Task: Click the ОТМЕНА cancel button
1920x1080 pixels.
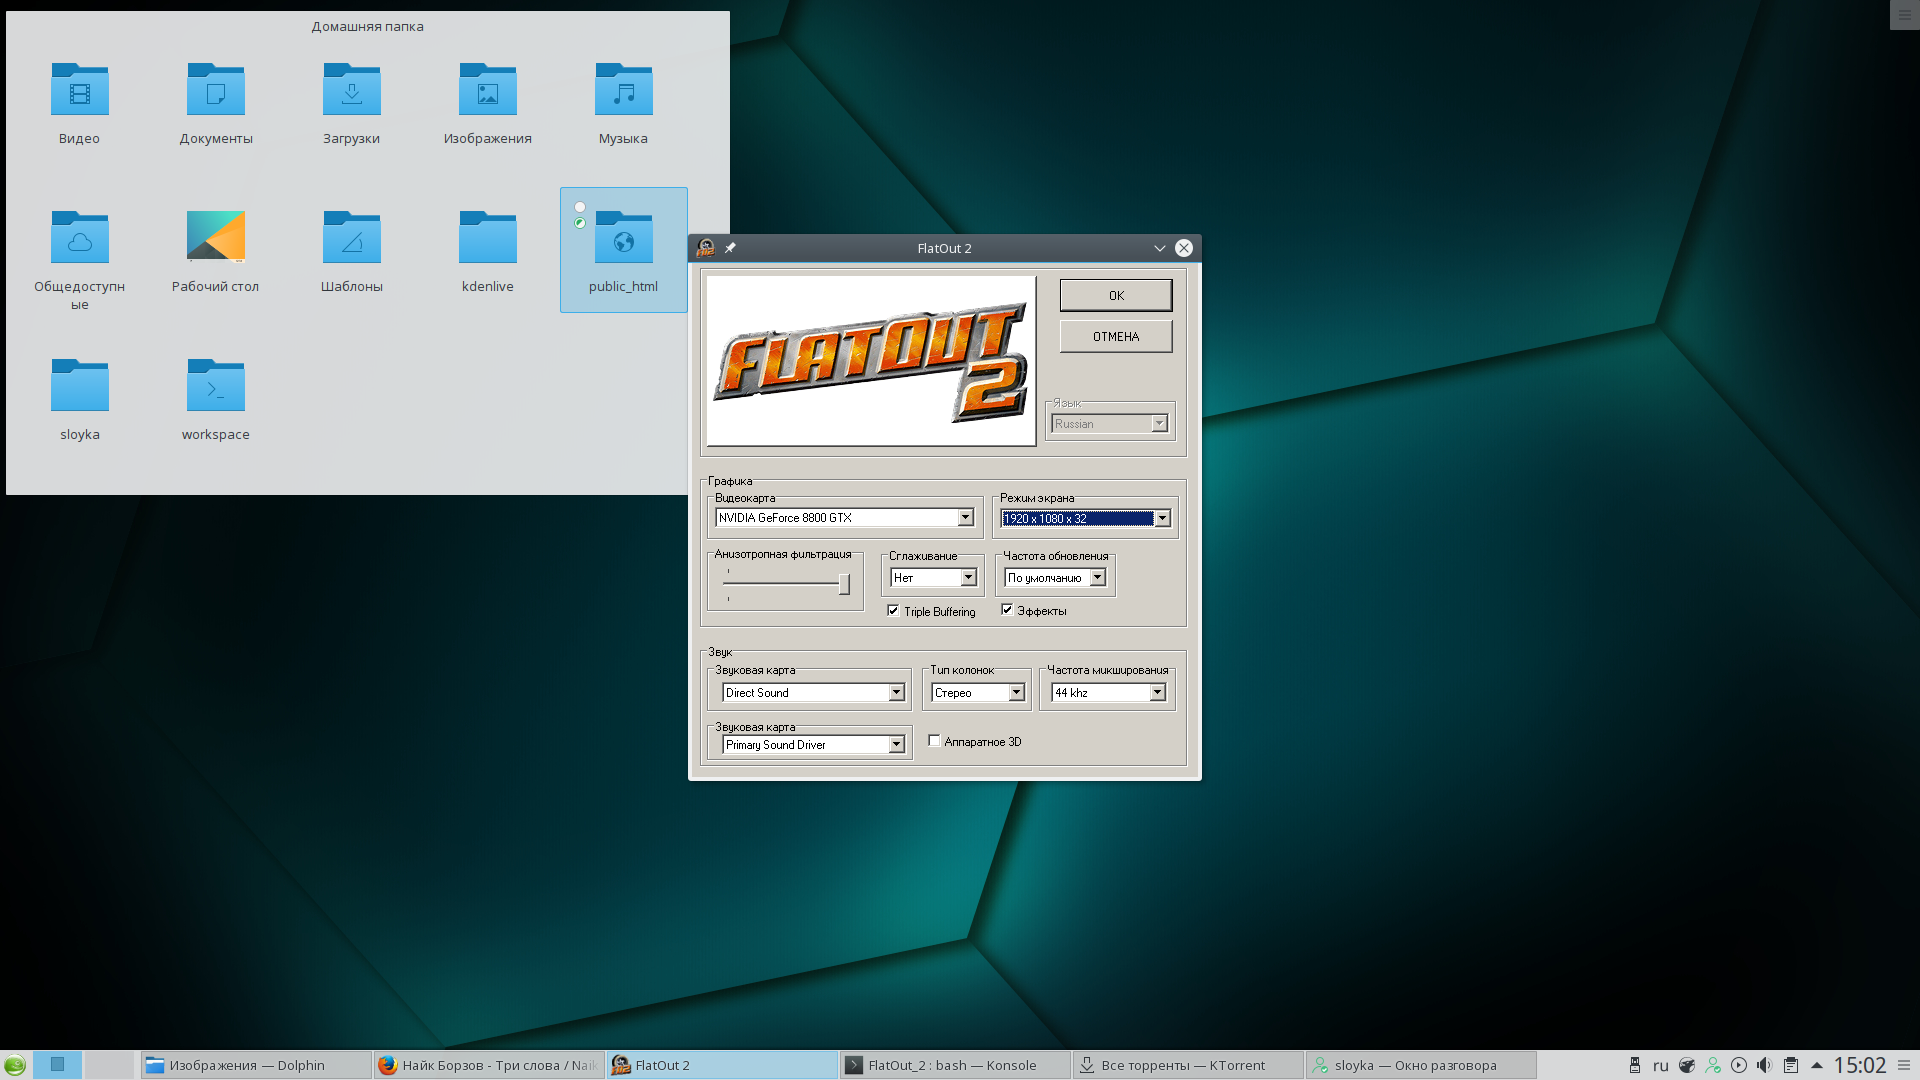Action: 1116,337
